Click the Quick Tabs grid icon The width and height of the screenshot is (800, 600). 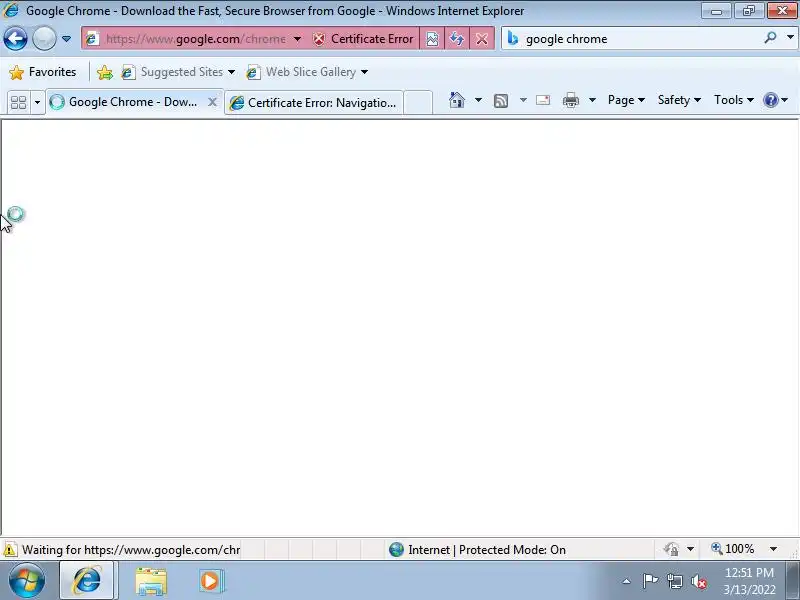coord(18,102)
